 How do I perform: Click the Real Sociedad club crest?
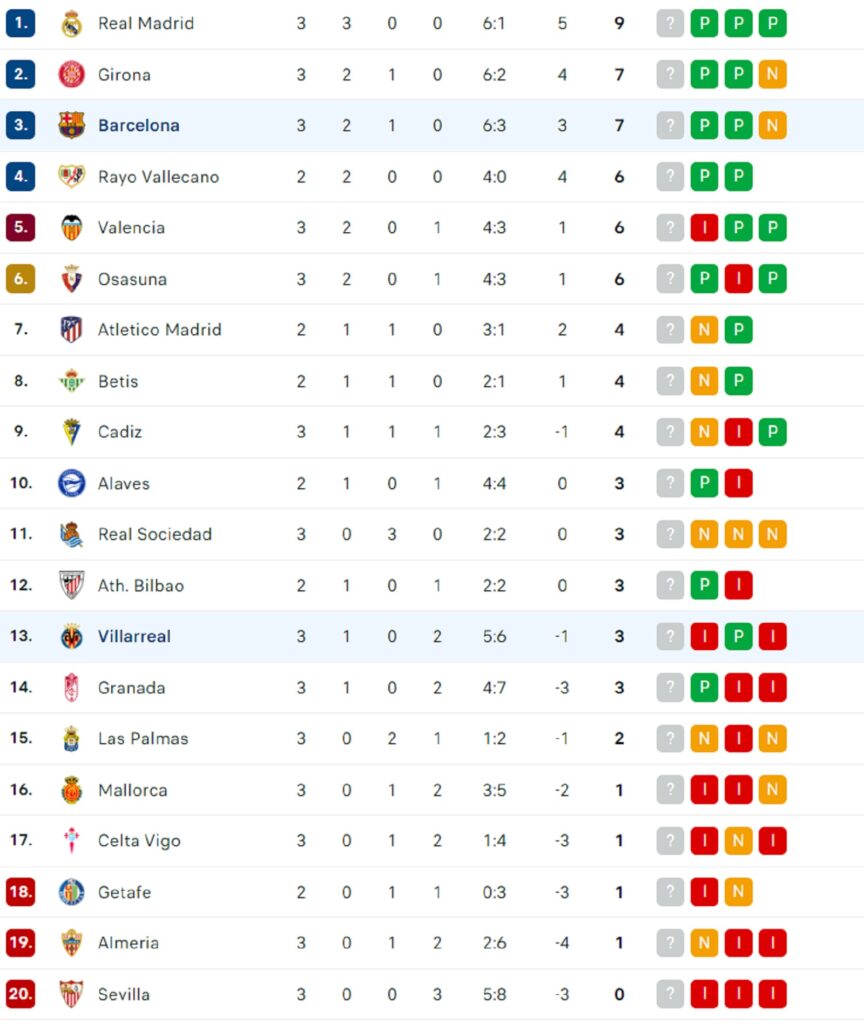[71, 534]
